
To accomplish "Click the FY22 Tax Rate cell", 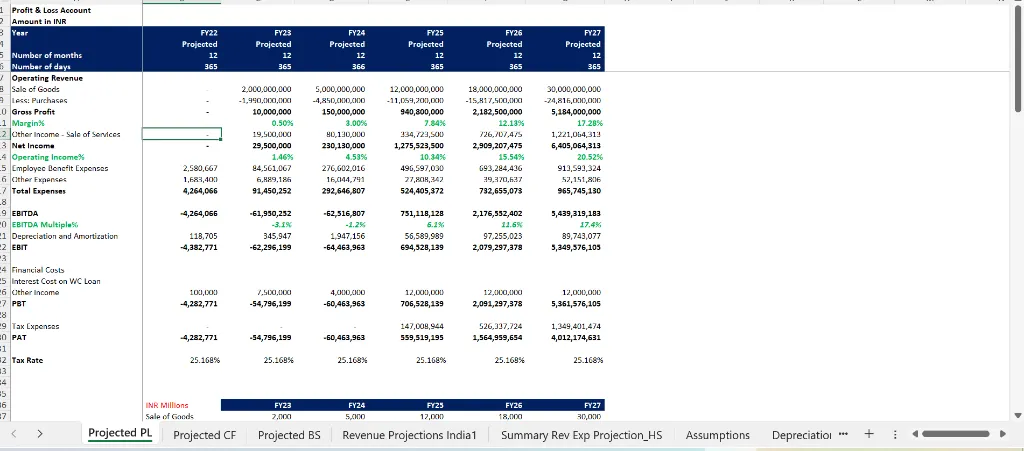I will point(203,360).
